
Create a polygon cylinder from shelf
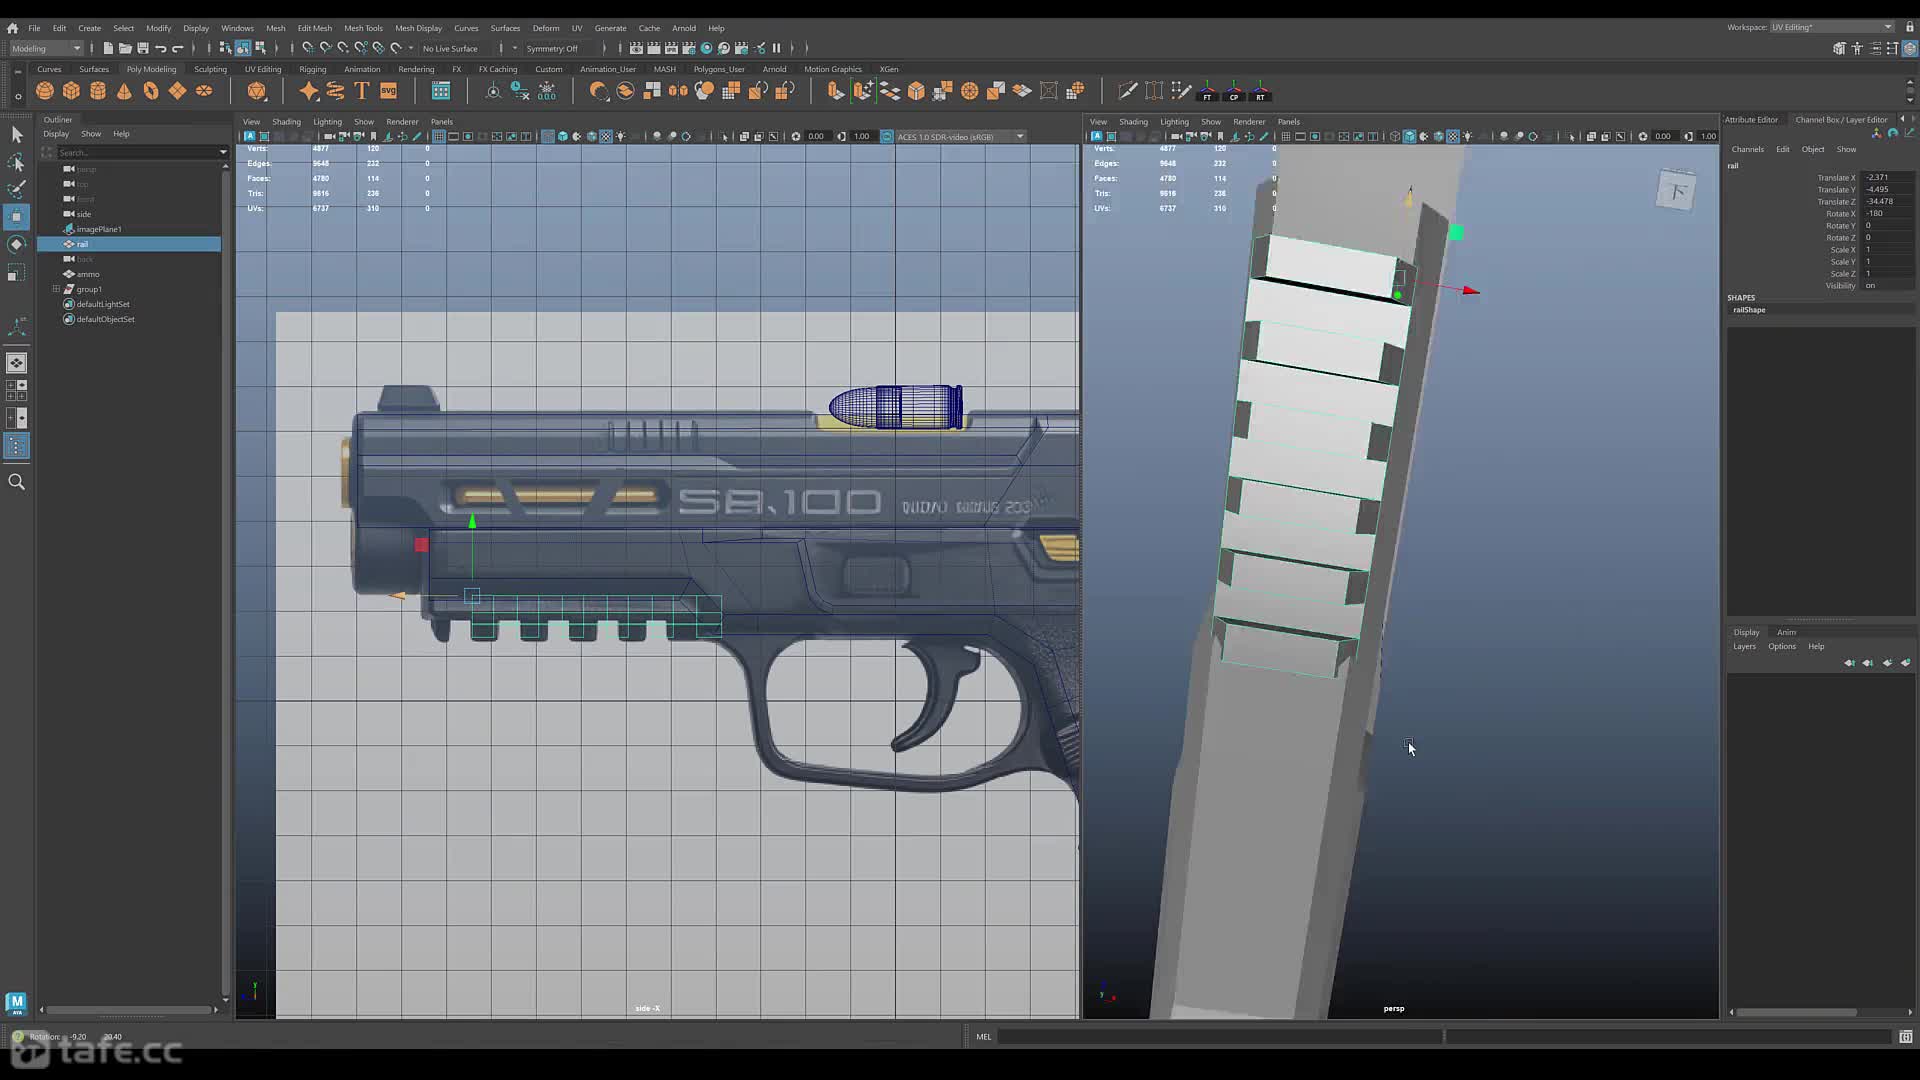click(x=98, y=91)
